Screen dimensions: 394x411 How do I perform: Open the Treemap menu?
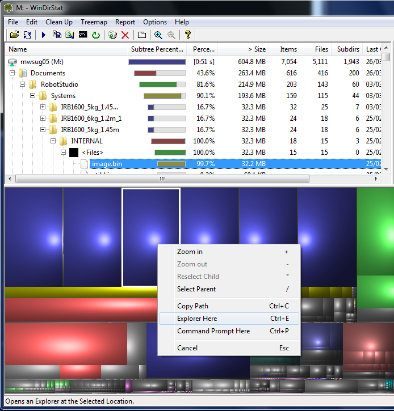[x=94, y=22]
